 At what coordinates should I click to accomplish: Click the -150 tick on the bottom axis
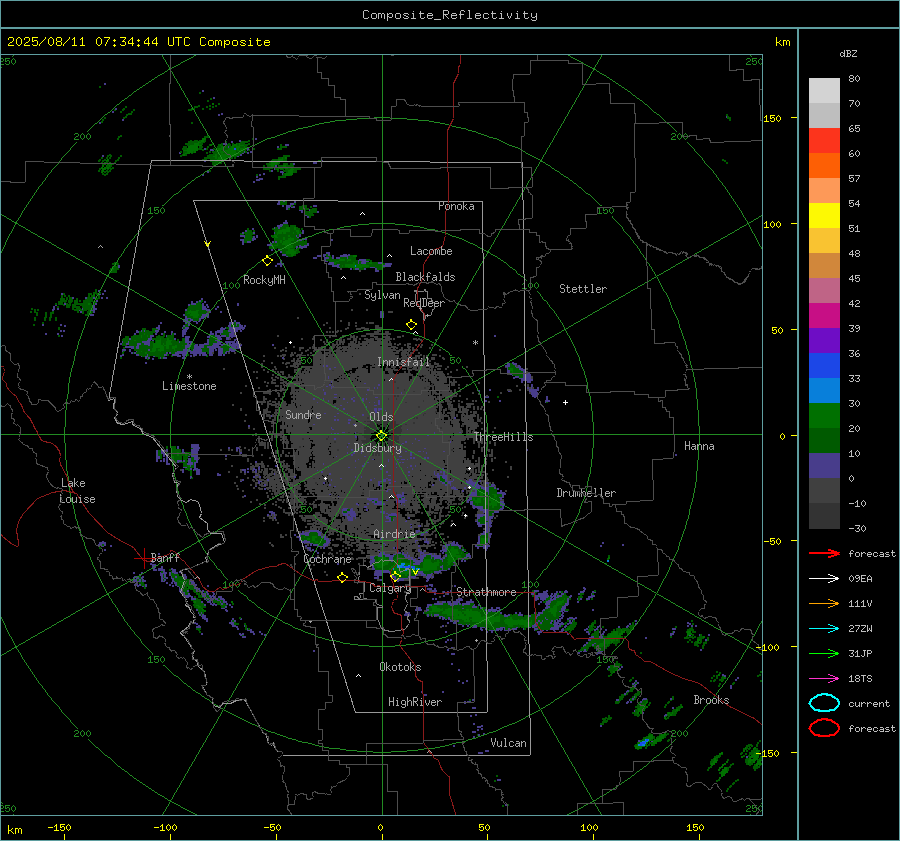click(x=59, y=828)
